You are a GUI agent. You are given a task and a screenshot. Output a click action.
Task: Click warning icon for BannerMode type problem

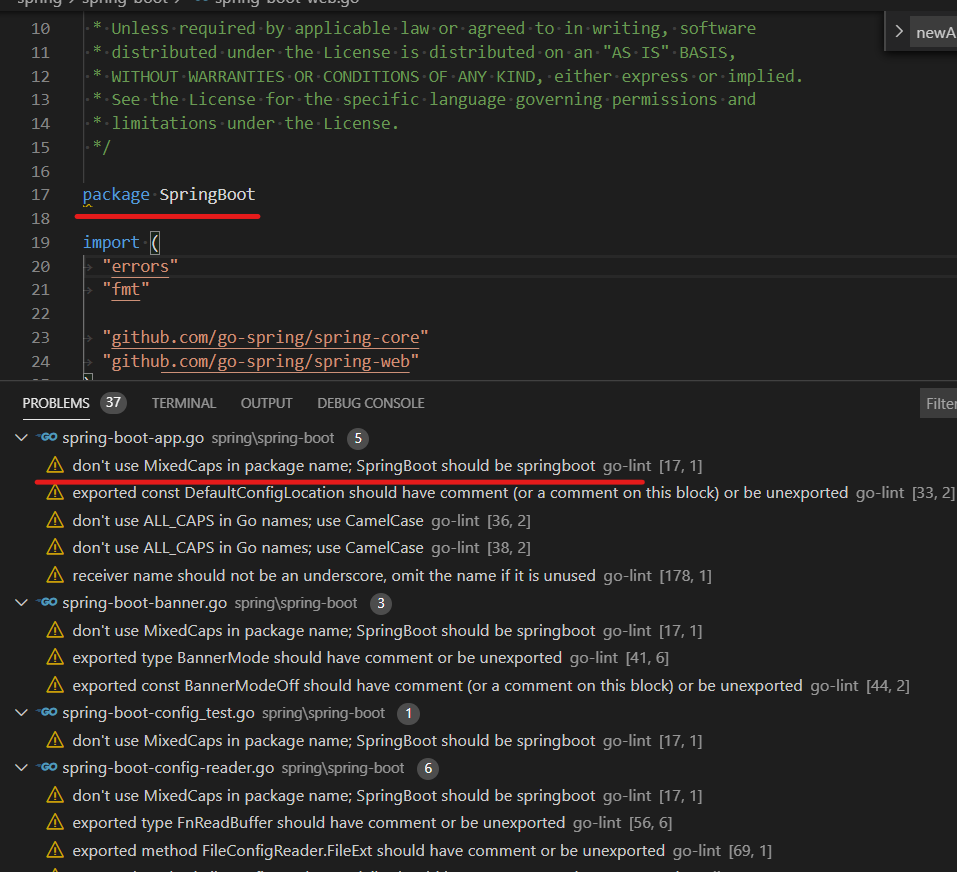(x=55, y=657)
